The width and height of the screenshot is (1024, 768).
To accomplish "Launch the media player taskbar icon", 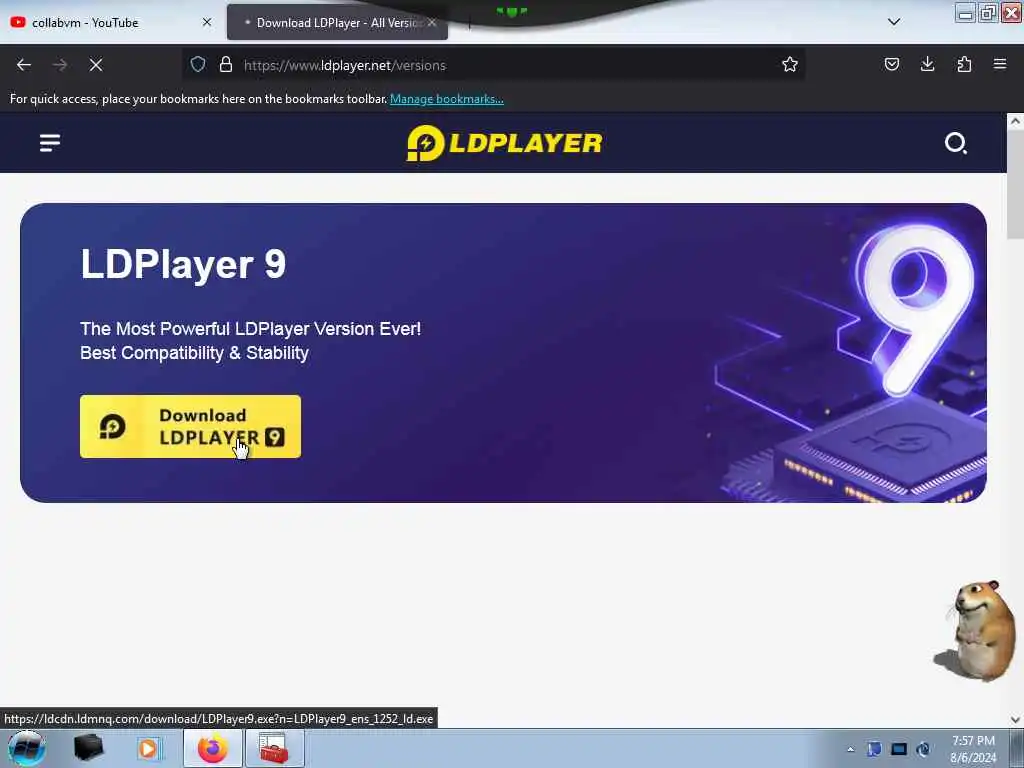I will [148, 748].
